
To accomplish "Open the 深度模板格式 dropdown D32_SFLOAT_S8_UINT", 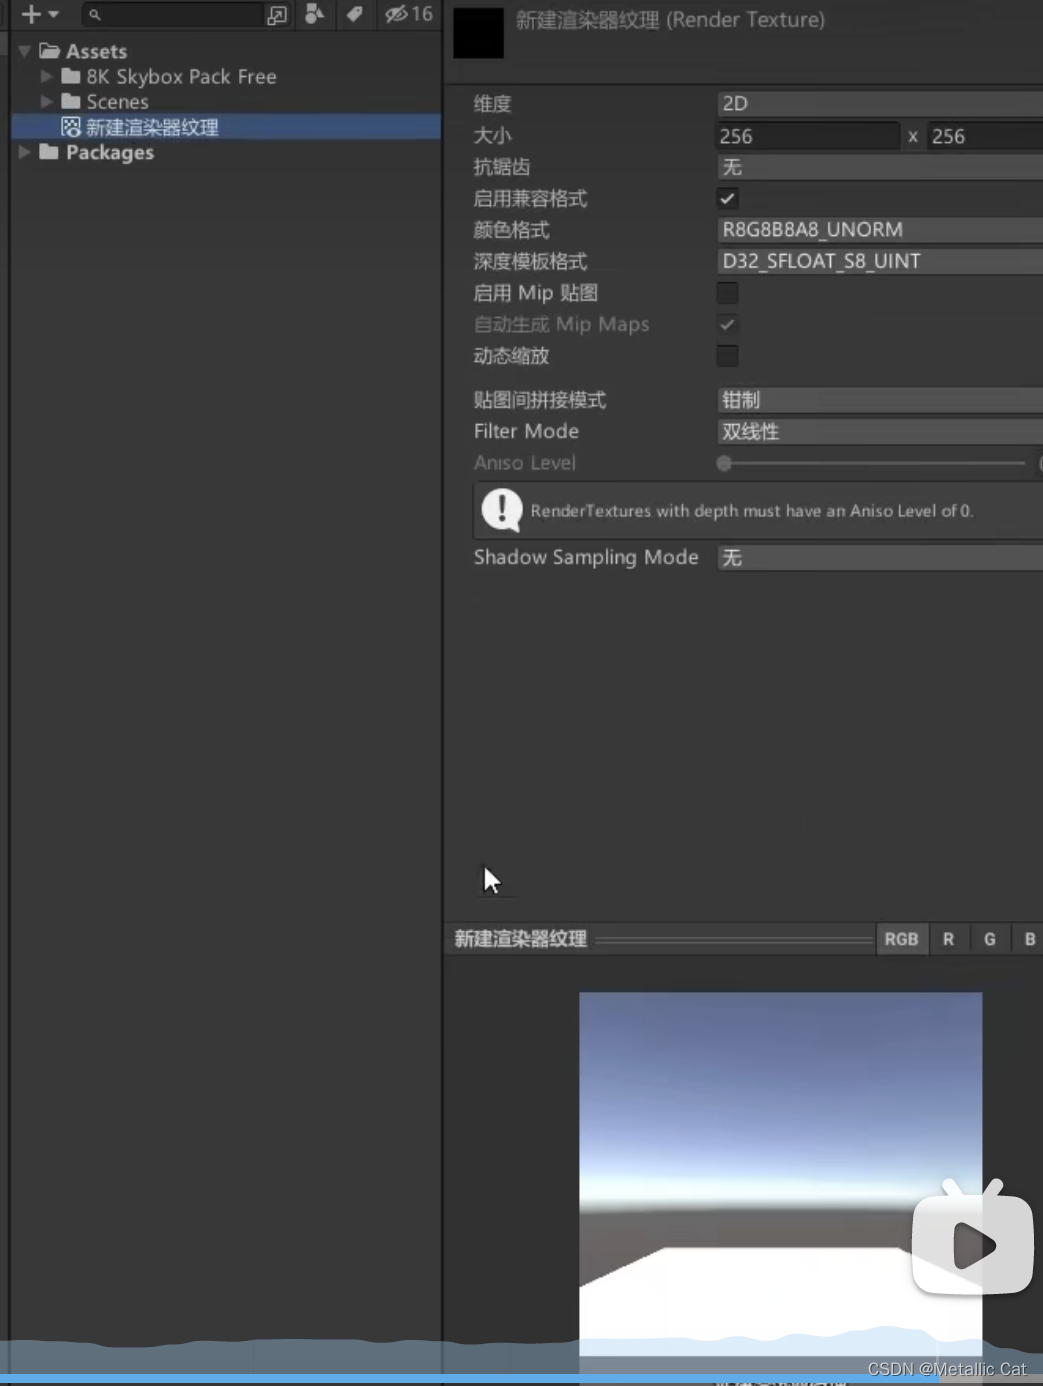I will [880, 261].
